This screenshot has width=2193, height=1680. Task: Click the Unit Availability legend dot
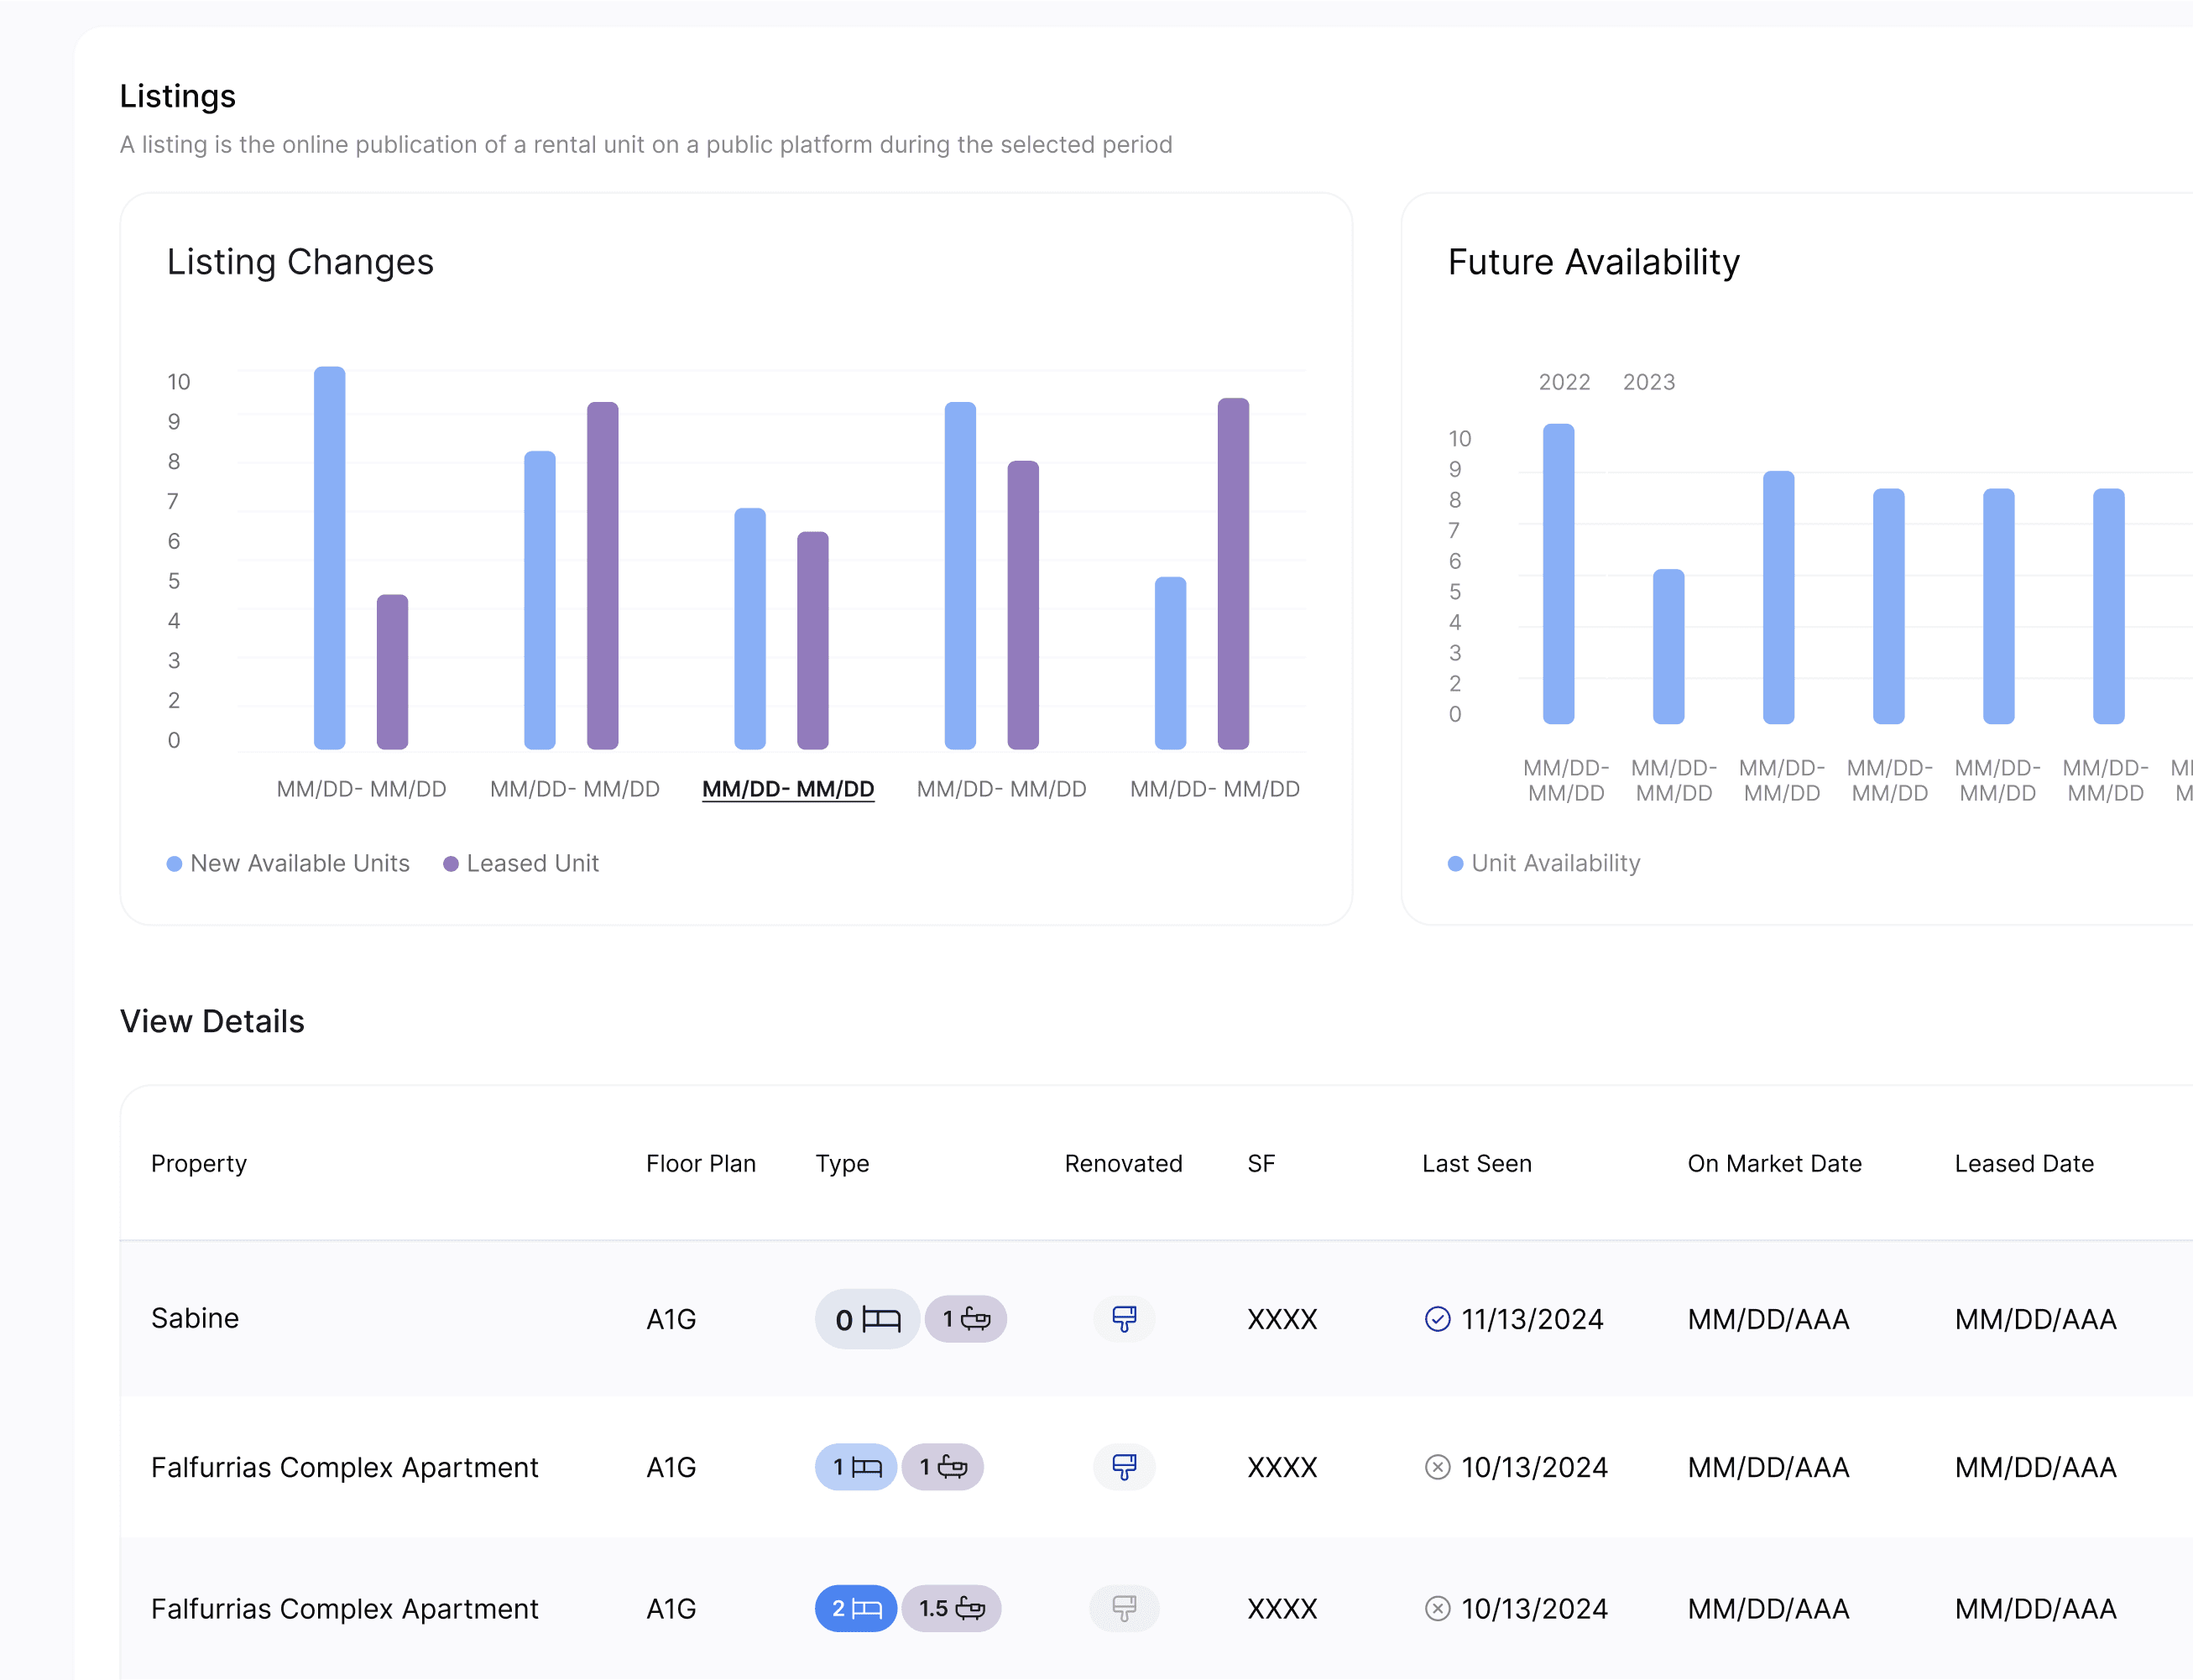coord(1456,864)
